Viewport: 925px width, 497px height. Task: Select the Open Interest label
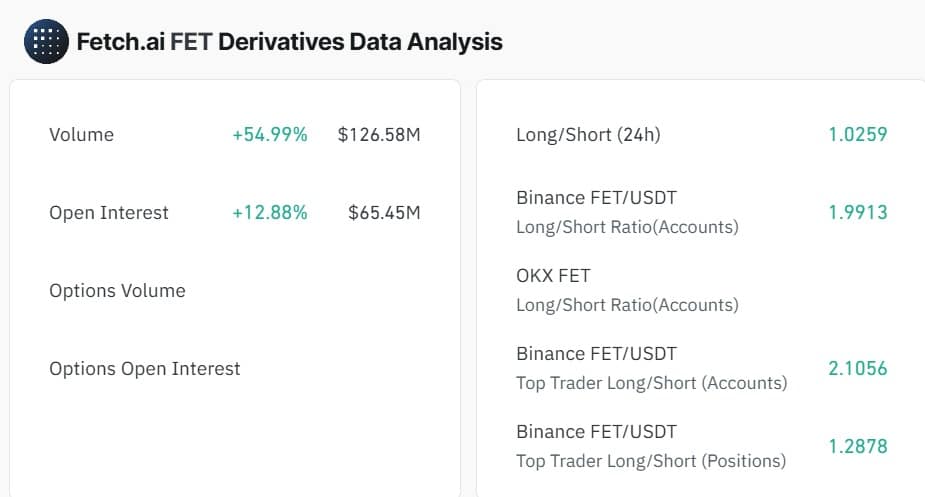109,212
